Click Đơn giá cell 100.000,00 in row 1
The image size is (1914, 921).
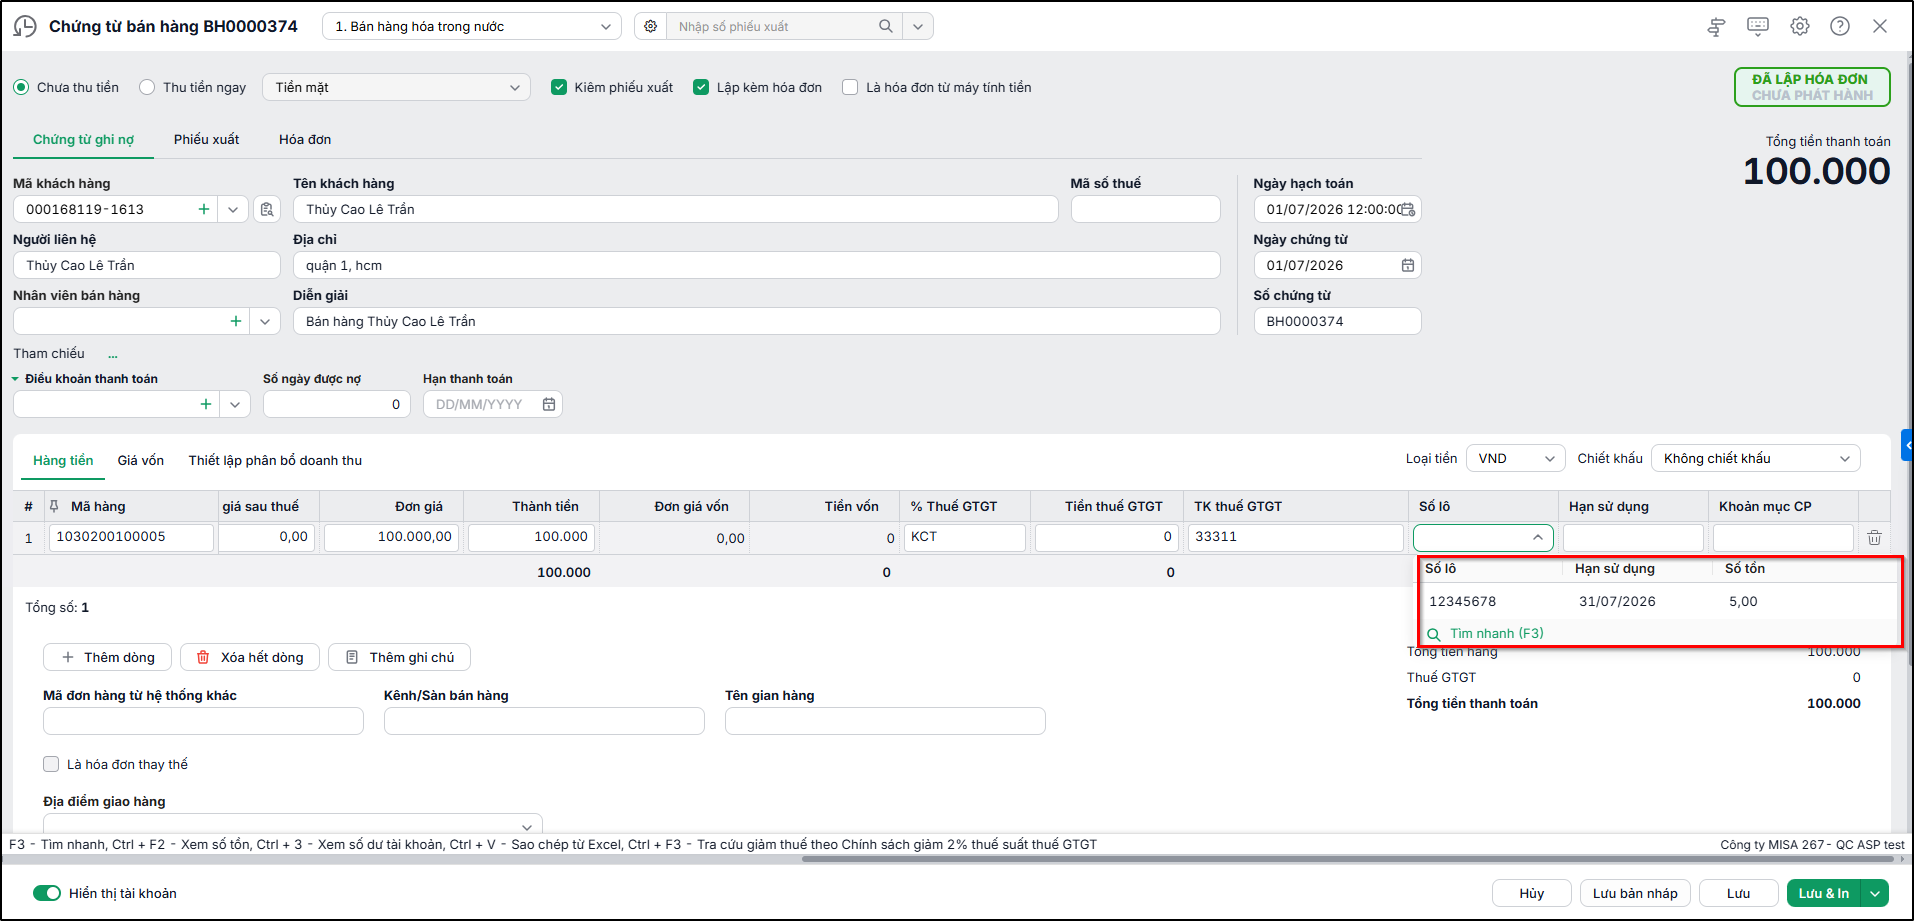(391, 537)
